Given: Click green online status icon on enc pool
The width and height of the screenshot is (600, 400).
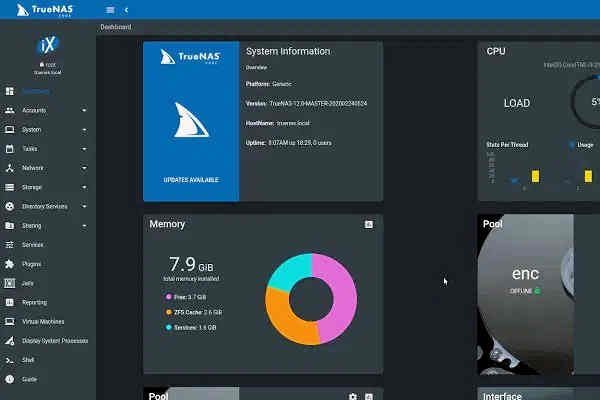Looking at the screenshot, I should point(537,291).
